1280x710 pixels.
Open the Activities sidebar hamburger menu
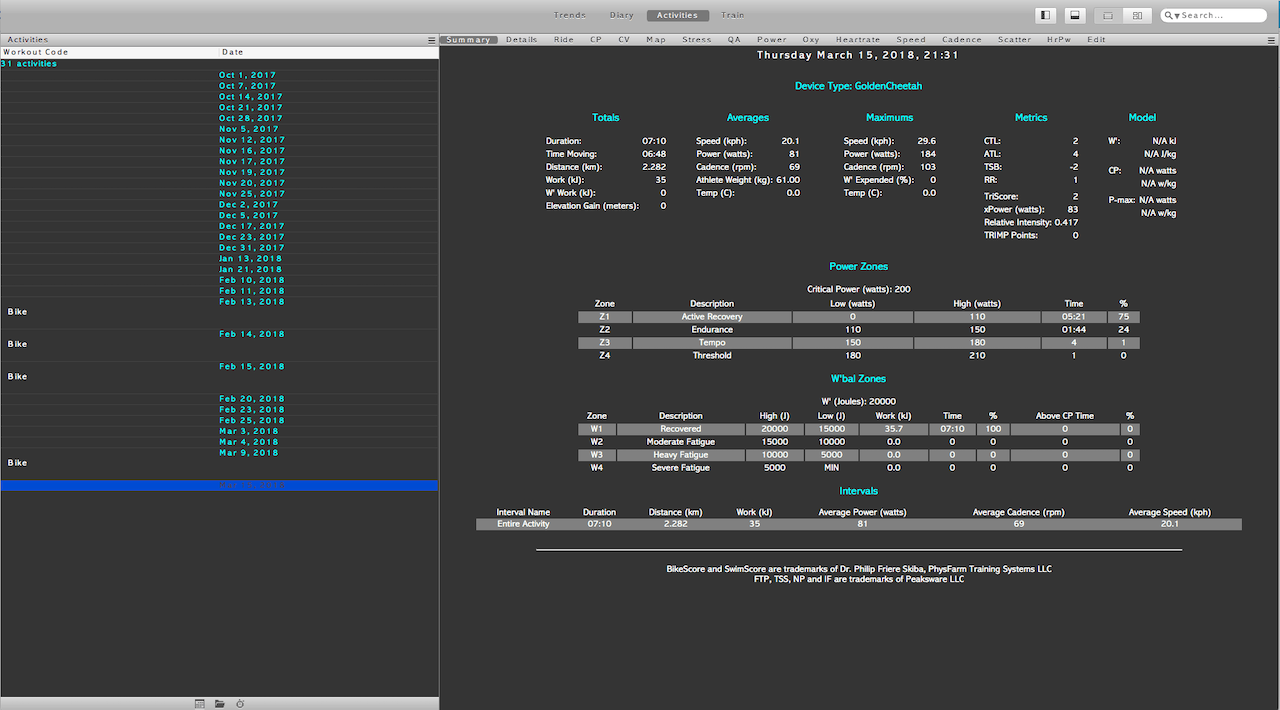click(431, 40)
